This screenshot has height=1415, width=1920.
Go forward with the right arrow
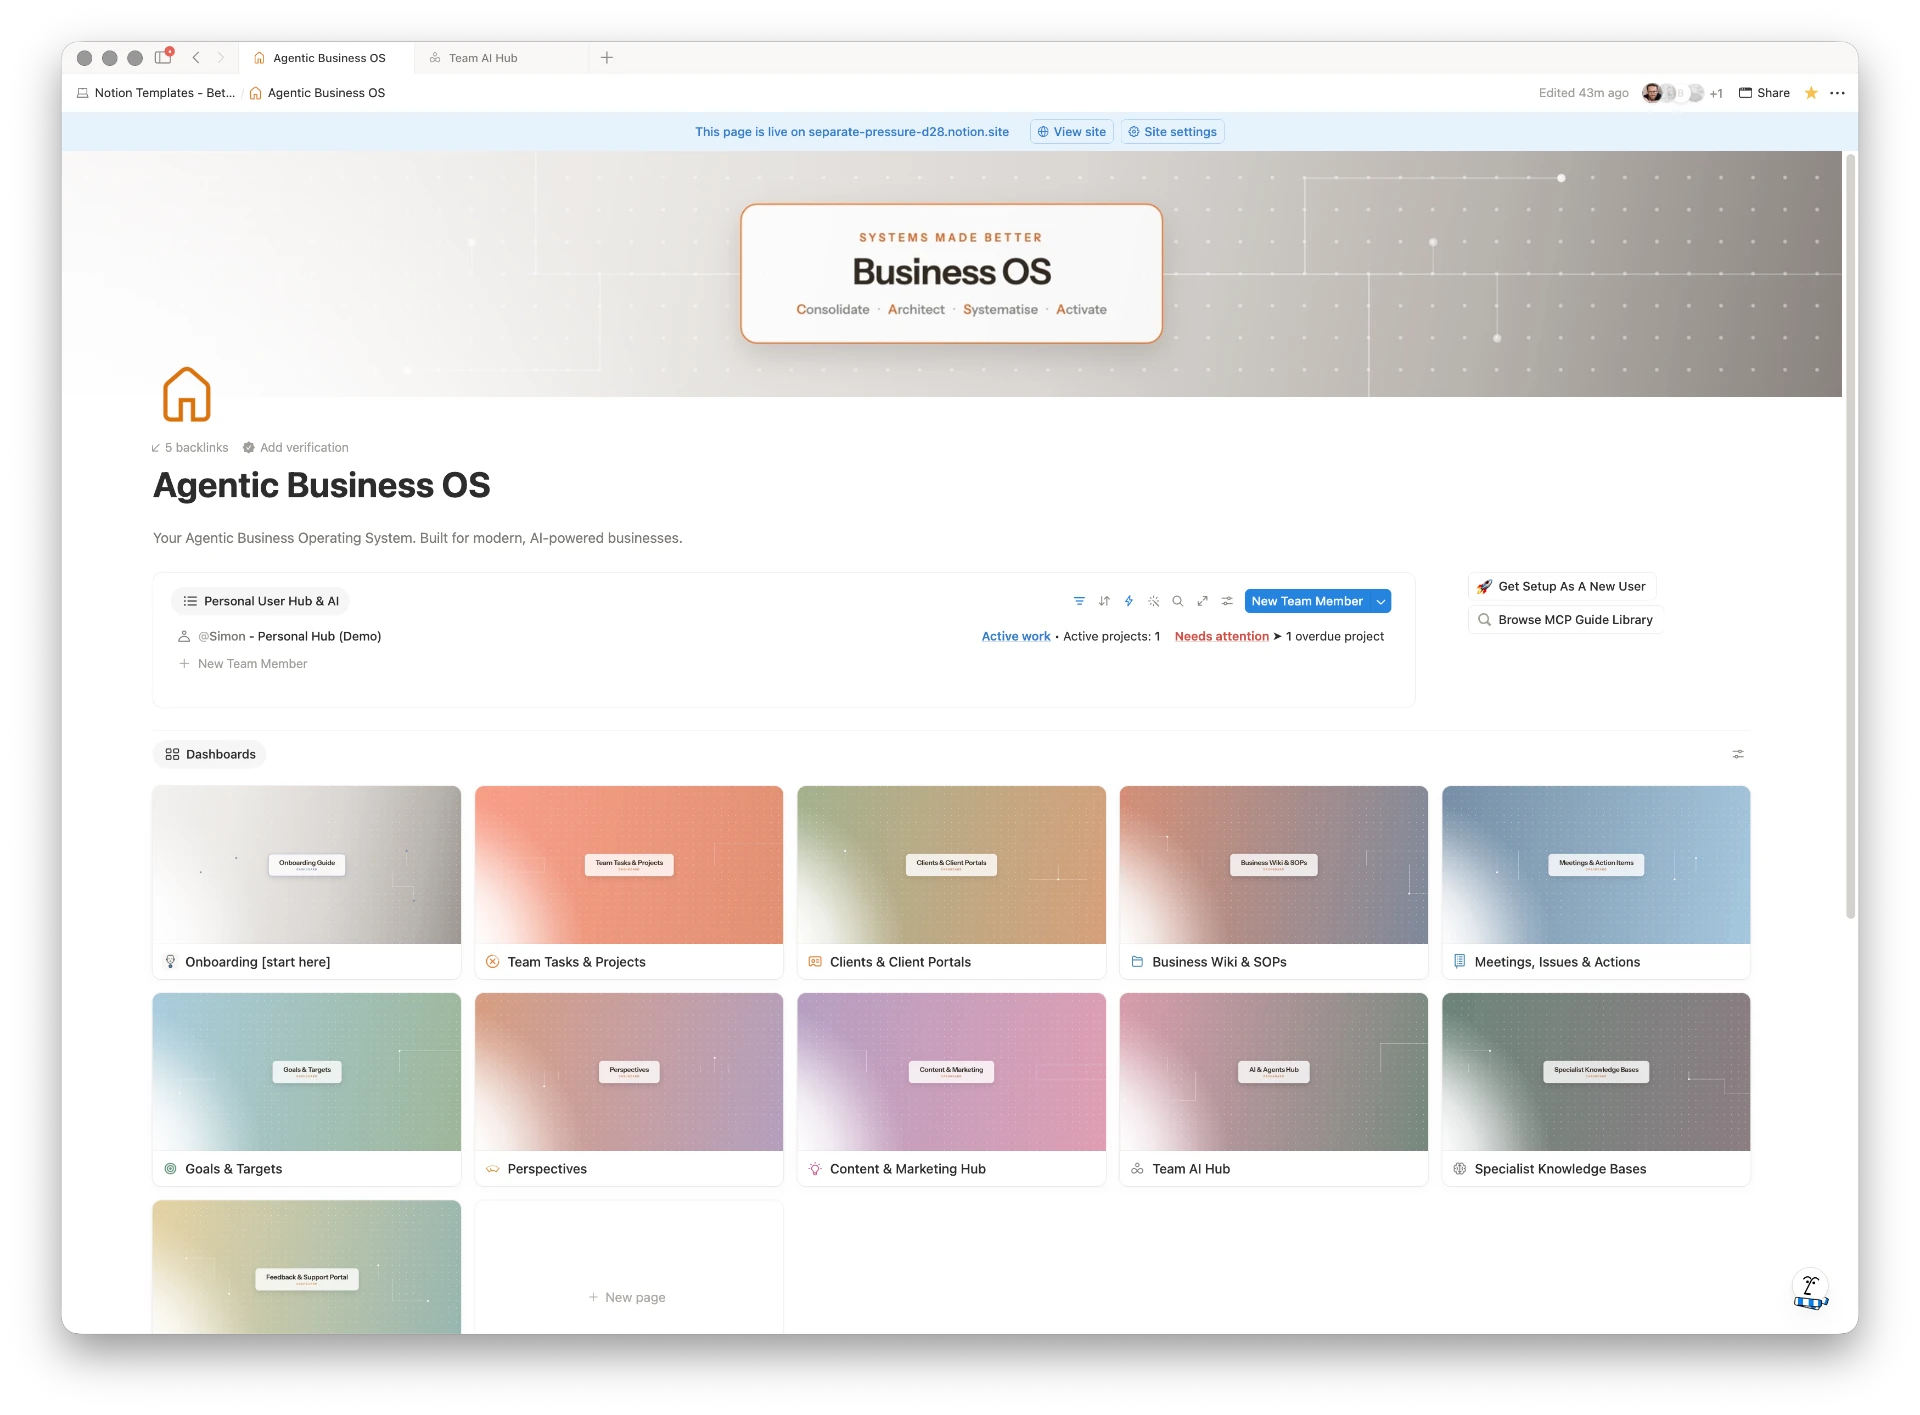pyautogui.click(x=221, y=58)
